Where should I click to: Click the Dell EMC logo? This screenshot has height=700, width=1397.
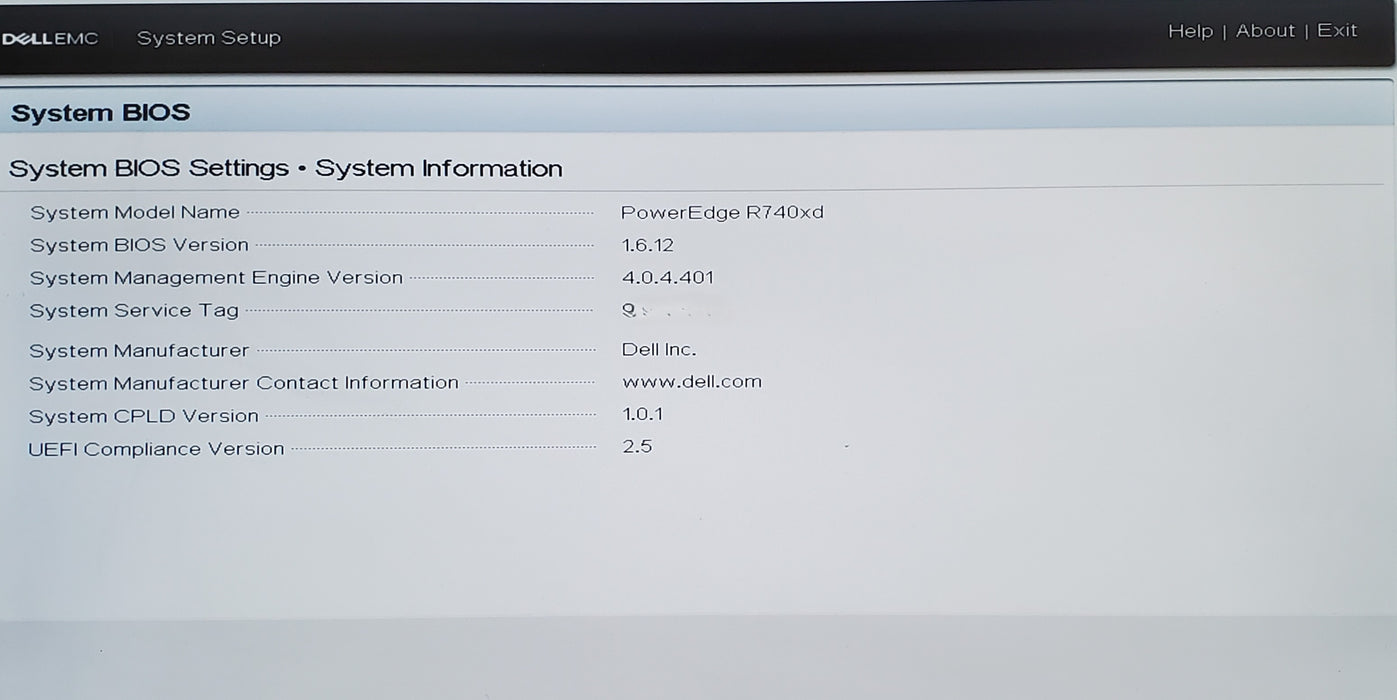(x=51, y=39)
